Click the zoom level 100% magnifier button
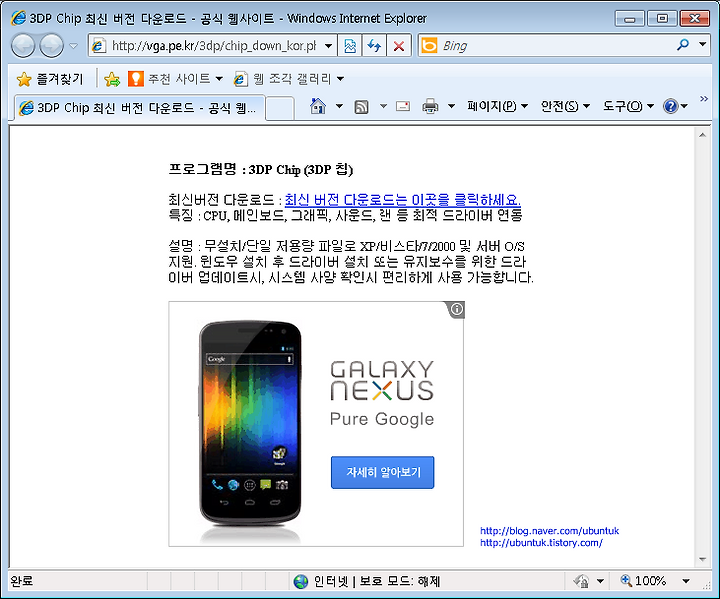This screenshot has width=720, height=599. (x=643, y=581)
